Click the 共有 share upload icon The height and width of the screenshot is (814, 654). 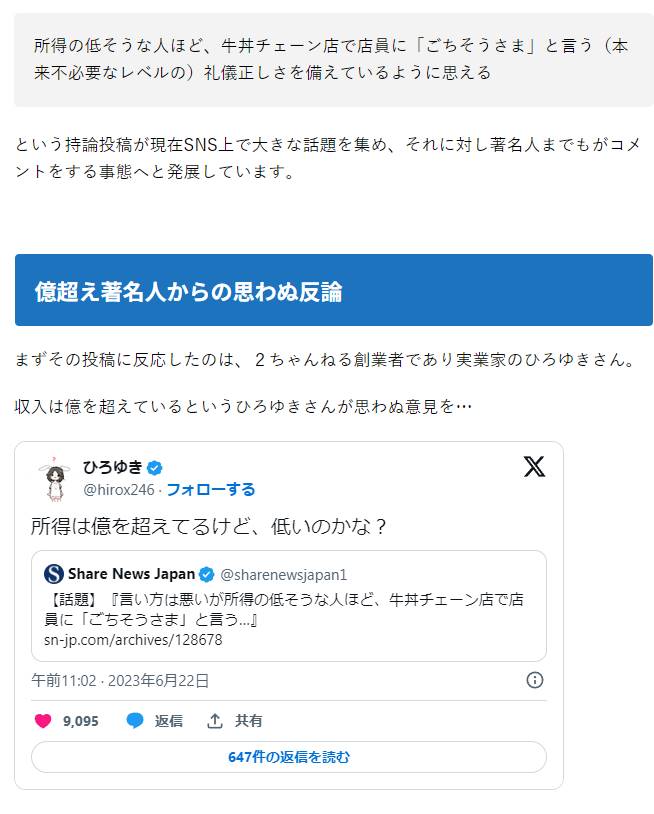pyautogui.click(x=215, y=721)
